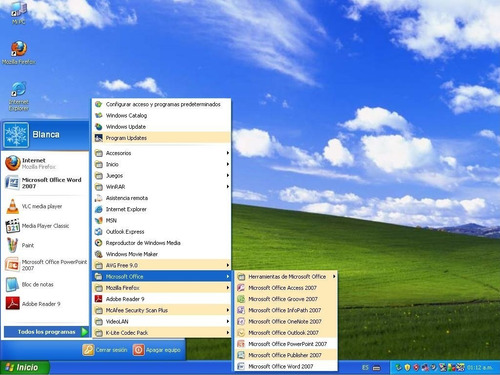Click Cerrar sesión button
The image size is (500, 375).
105,350
